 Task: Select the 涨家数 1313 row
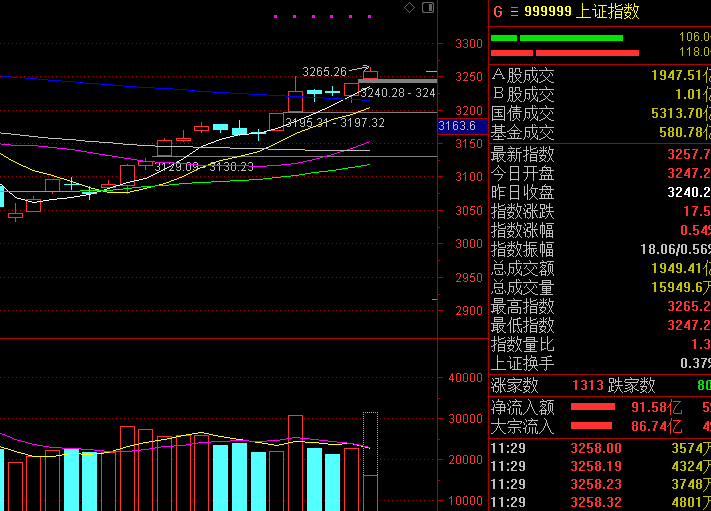click(x=600, y=385)
